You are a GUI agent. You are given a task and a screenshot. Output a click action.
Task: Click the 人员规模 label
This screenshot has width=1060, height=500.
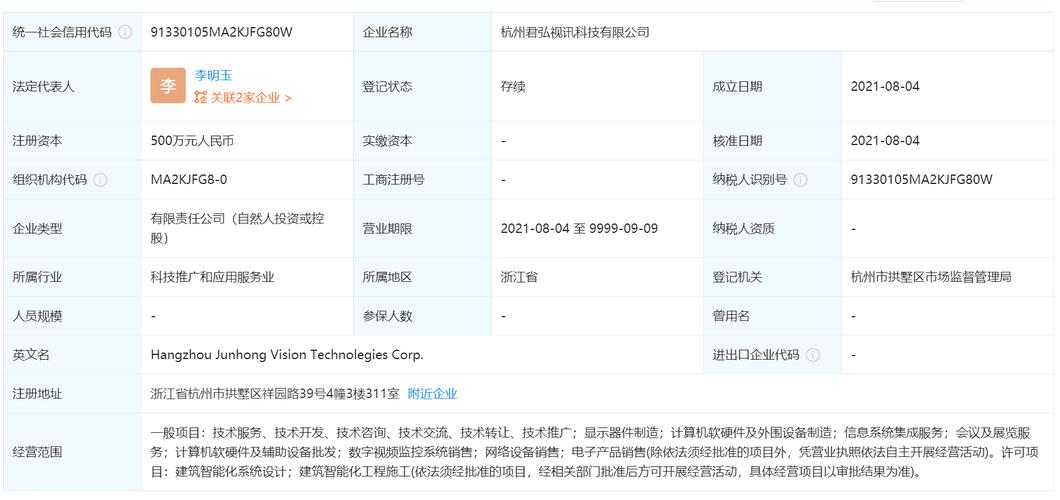[37, 316]
